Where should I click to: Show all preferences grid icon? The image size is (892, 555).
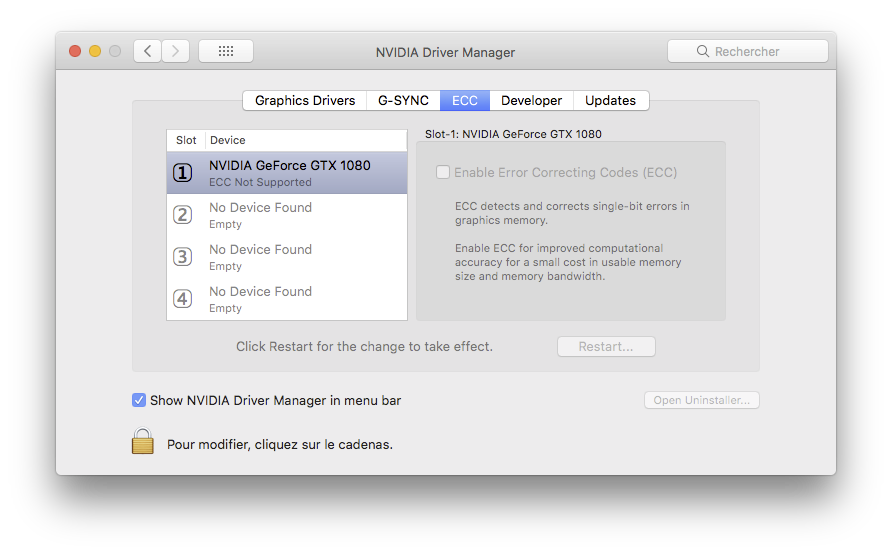pos(226,51)
